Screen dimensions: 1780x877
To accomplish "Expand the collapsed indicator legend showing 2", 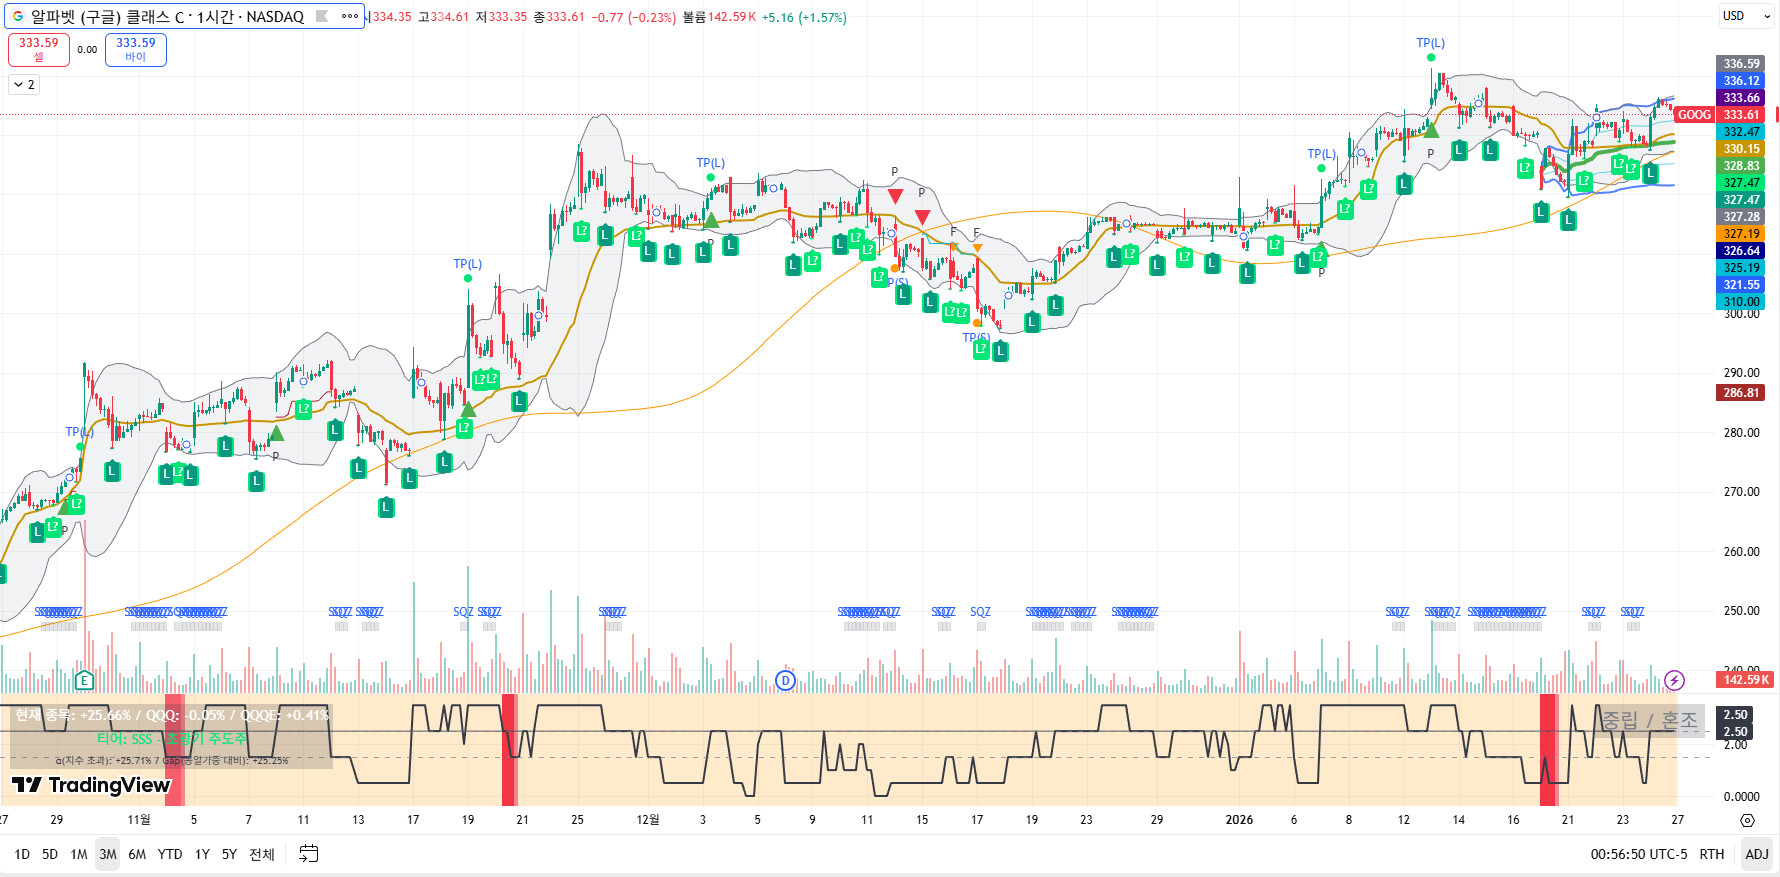I will [24, 85].
